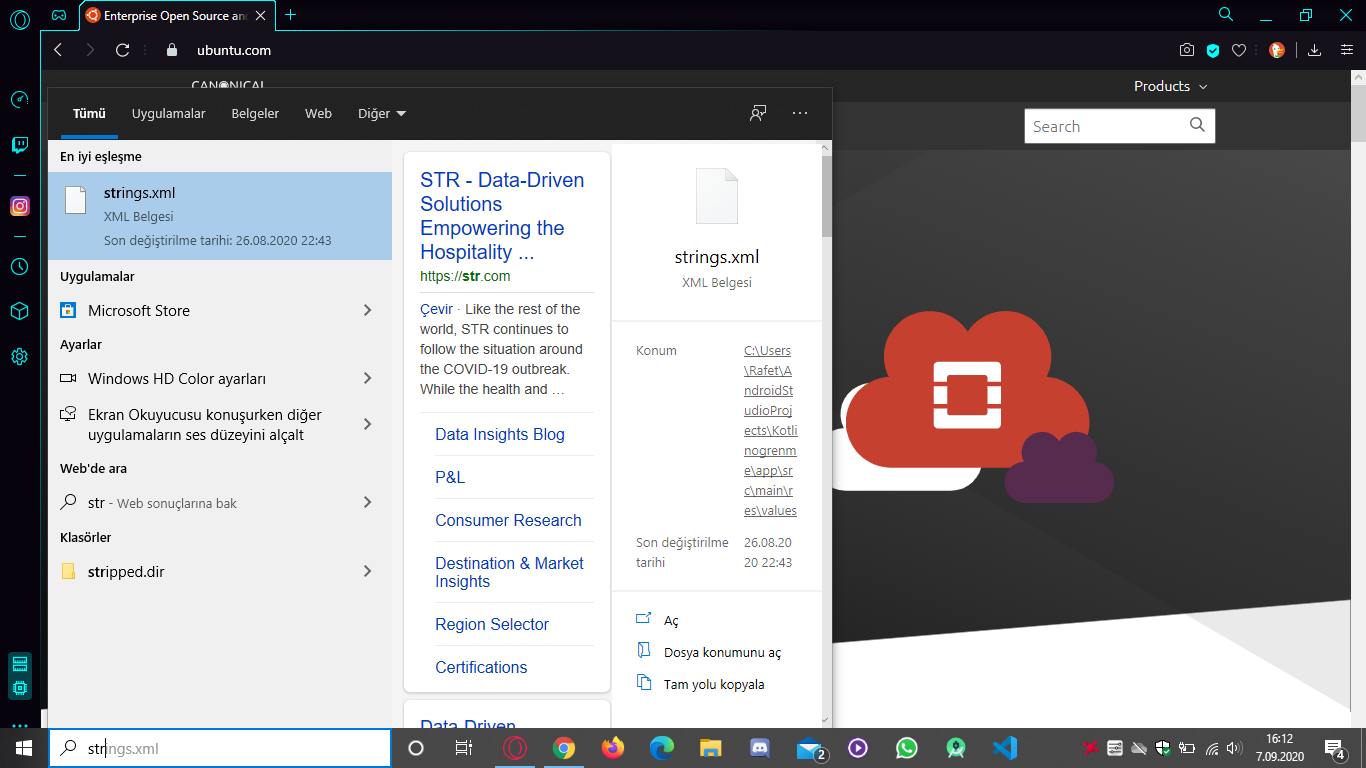Open Region Selector link
1366x768 pixels.
click(x=492, y=624)
